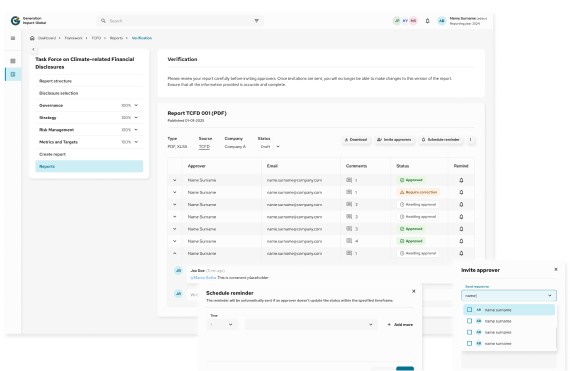Click the Download button
Screen dimensions: 570x371
coord(356,140)
